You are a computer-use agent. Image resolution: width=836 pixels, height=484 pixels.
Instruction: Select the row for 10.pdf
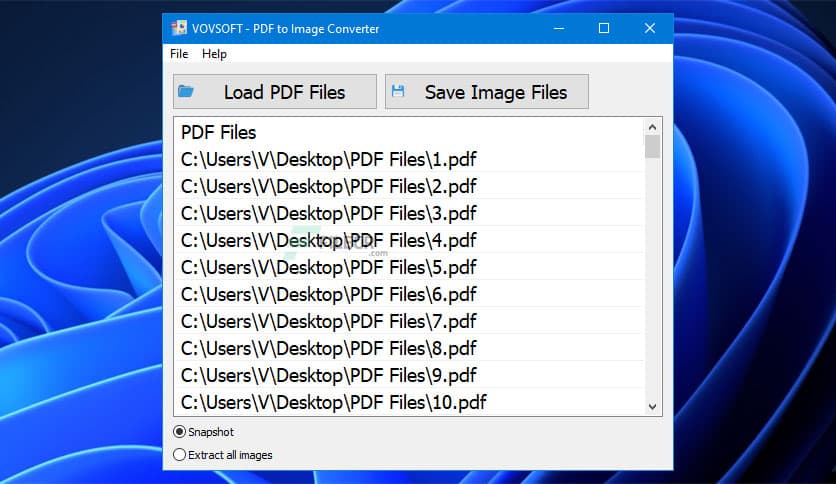409,402
